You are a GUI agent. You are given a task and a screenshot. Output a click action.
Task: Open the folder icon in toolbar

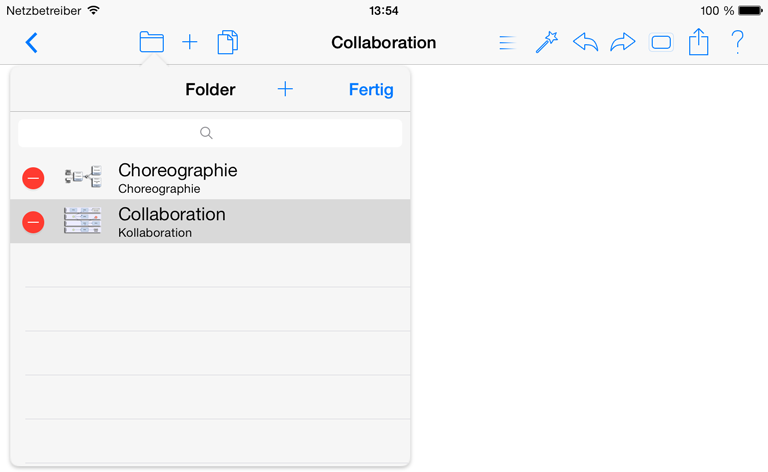coord(151,42)
